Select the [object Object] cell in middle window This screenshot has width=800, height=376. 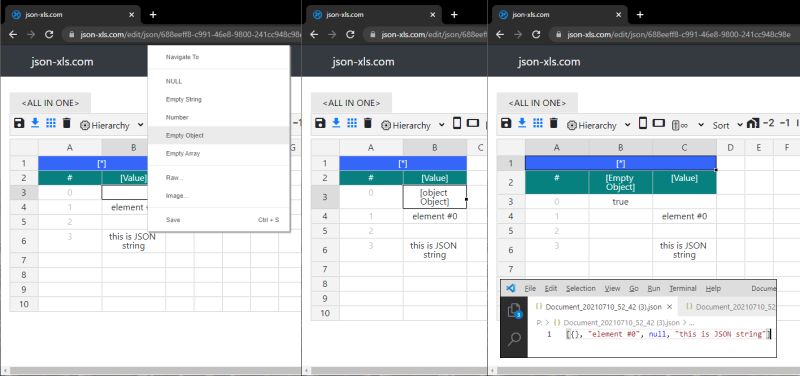[x=434, y=197]
